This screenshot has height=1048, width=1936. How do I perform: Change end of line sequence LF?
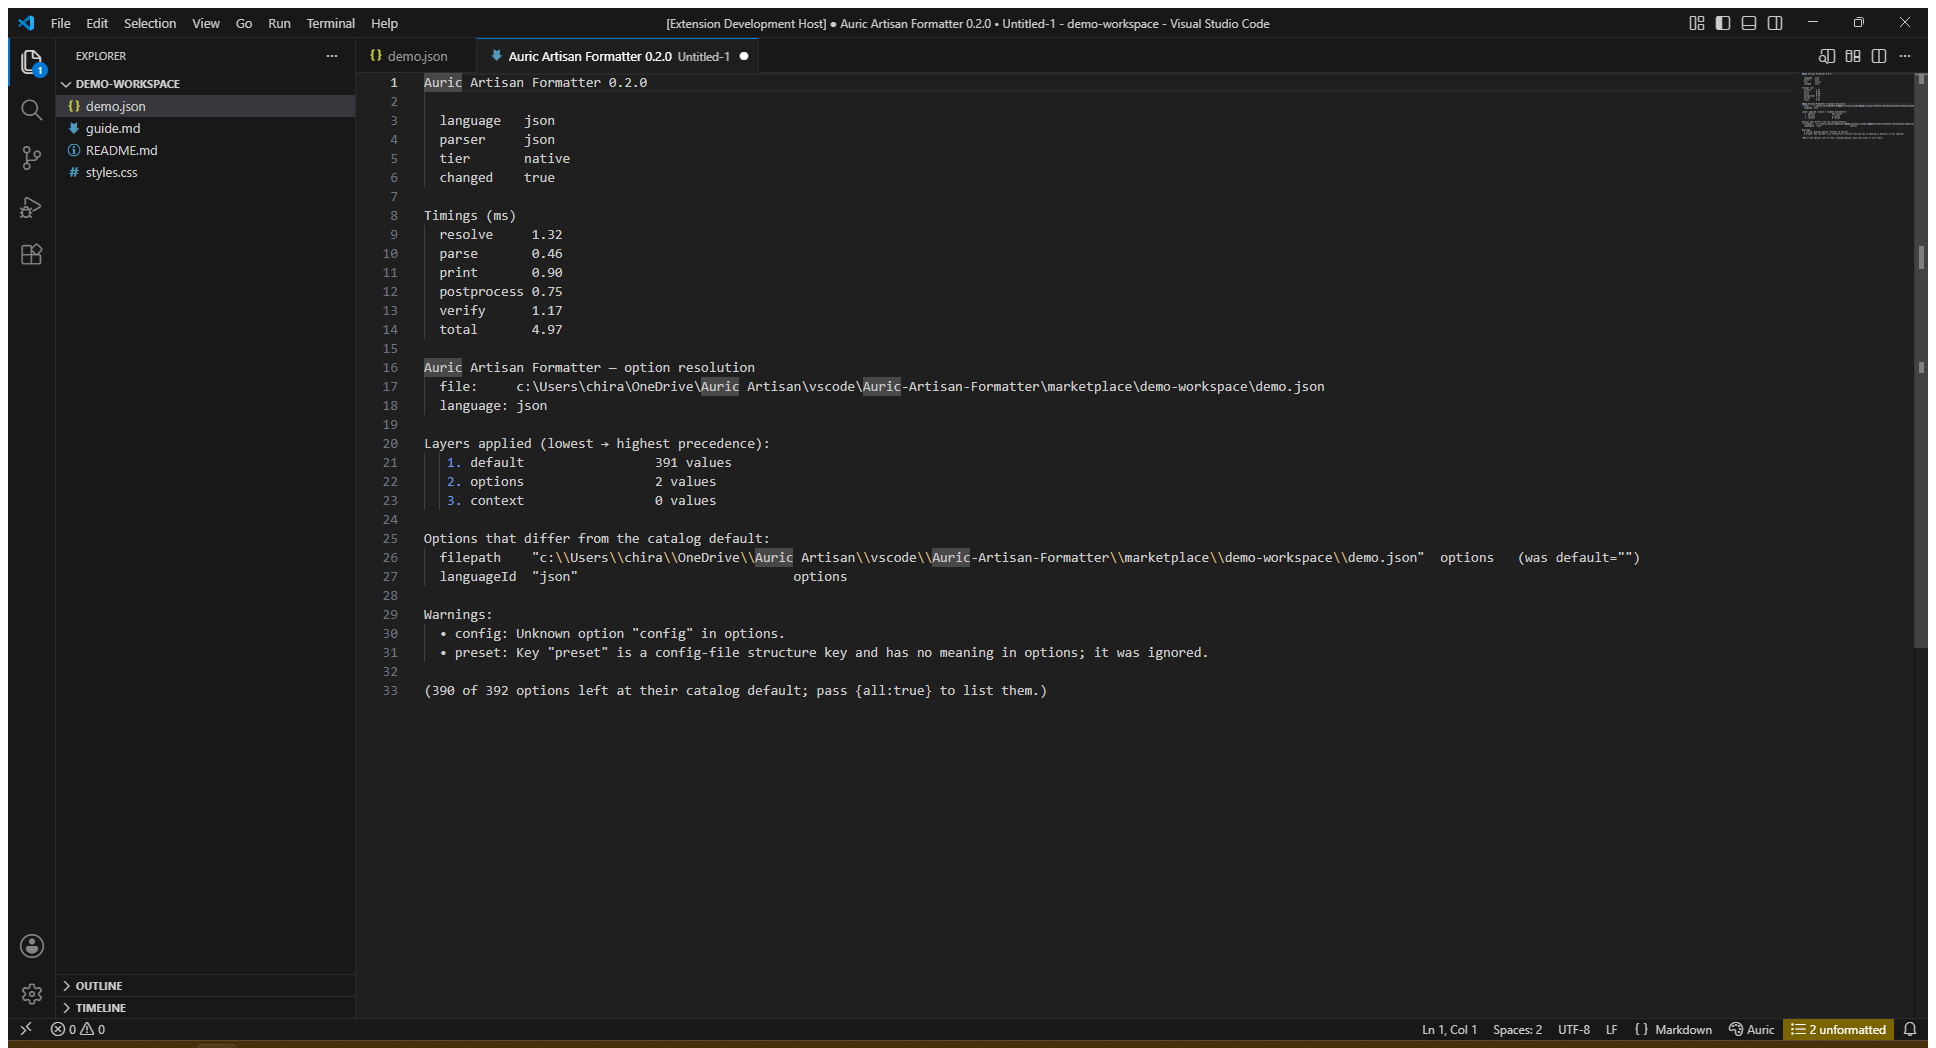pos(1611,1029)
